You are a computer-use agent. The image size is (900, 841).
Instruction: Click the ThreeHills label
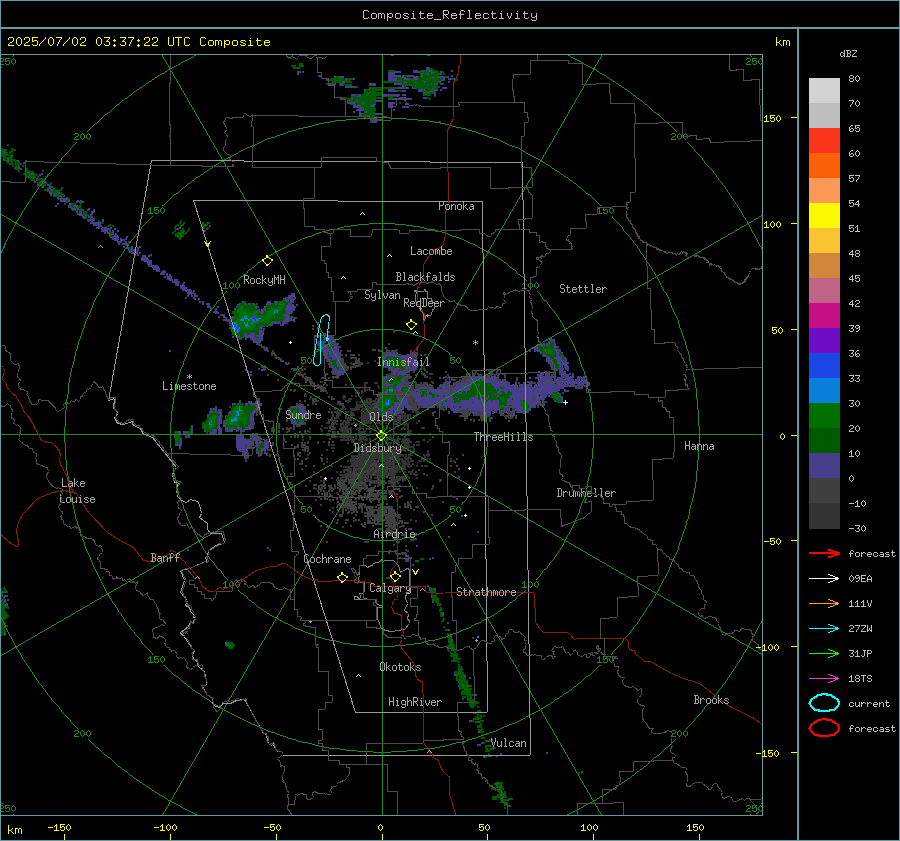(503, 437)
